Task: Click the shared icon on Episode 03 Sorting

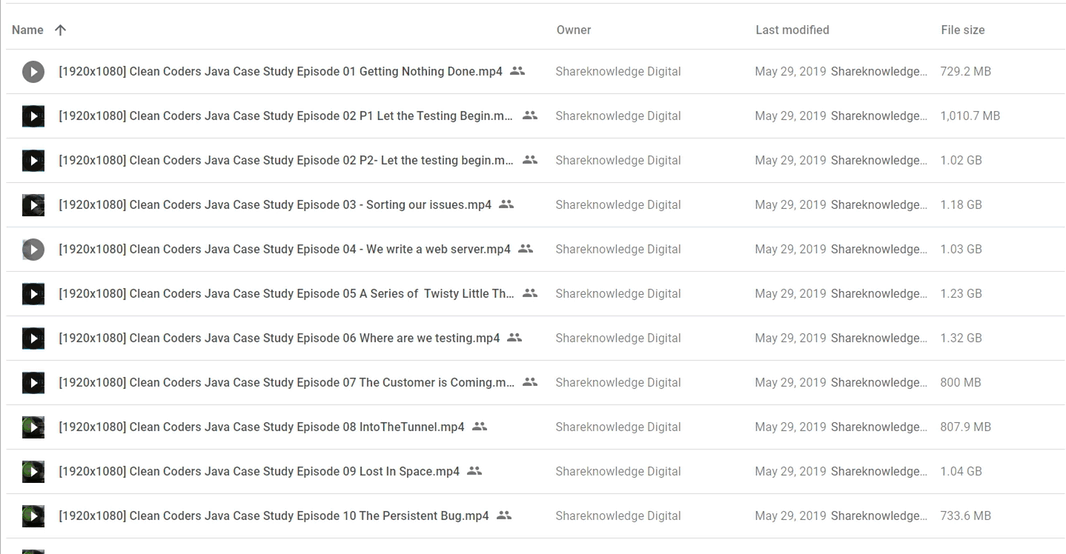Action: point(506,204)
